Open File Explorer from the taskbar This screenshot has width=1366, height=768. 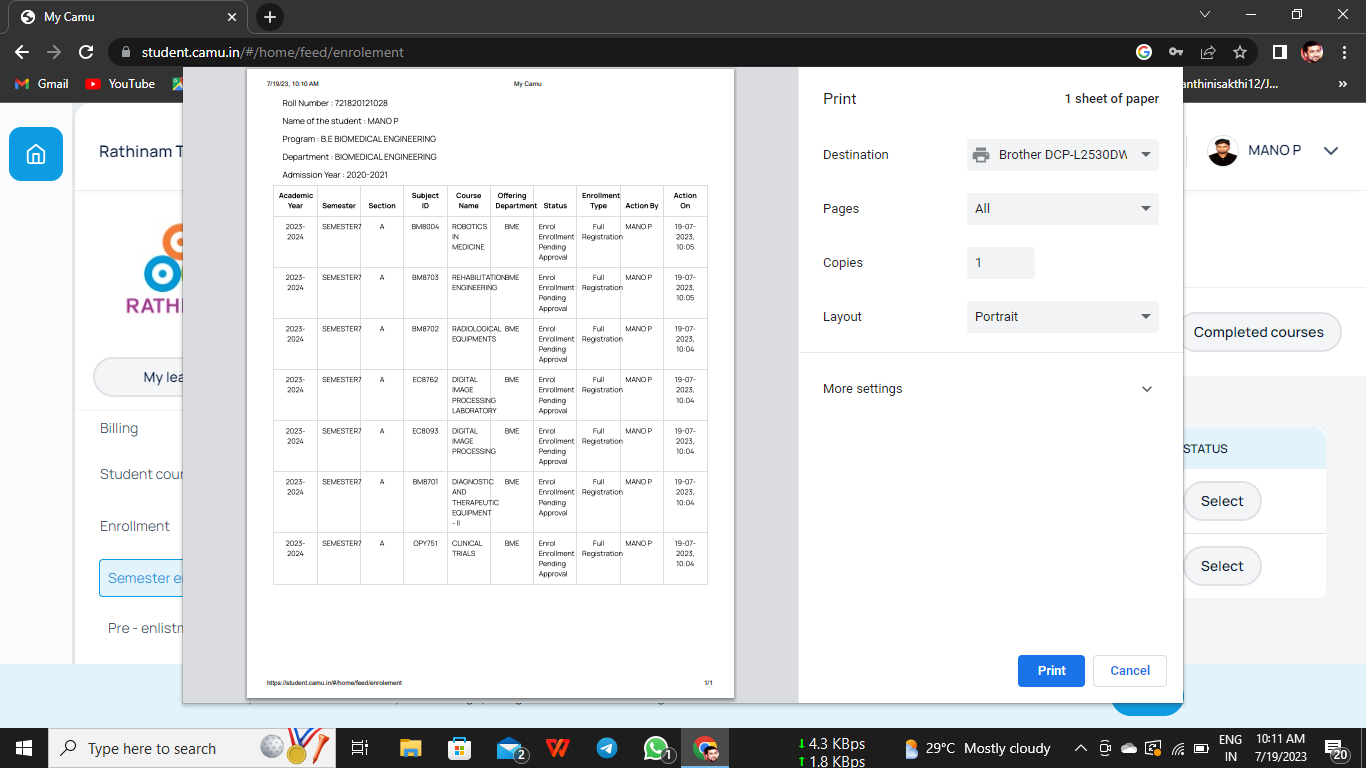(x=411, y=748)
